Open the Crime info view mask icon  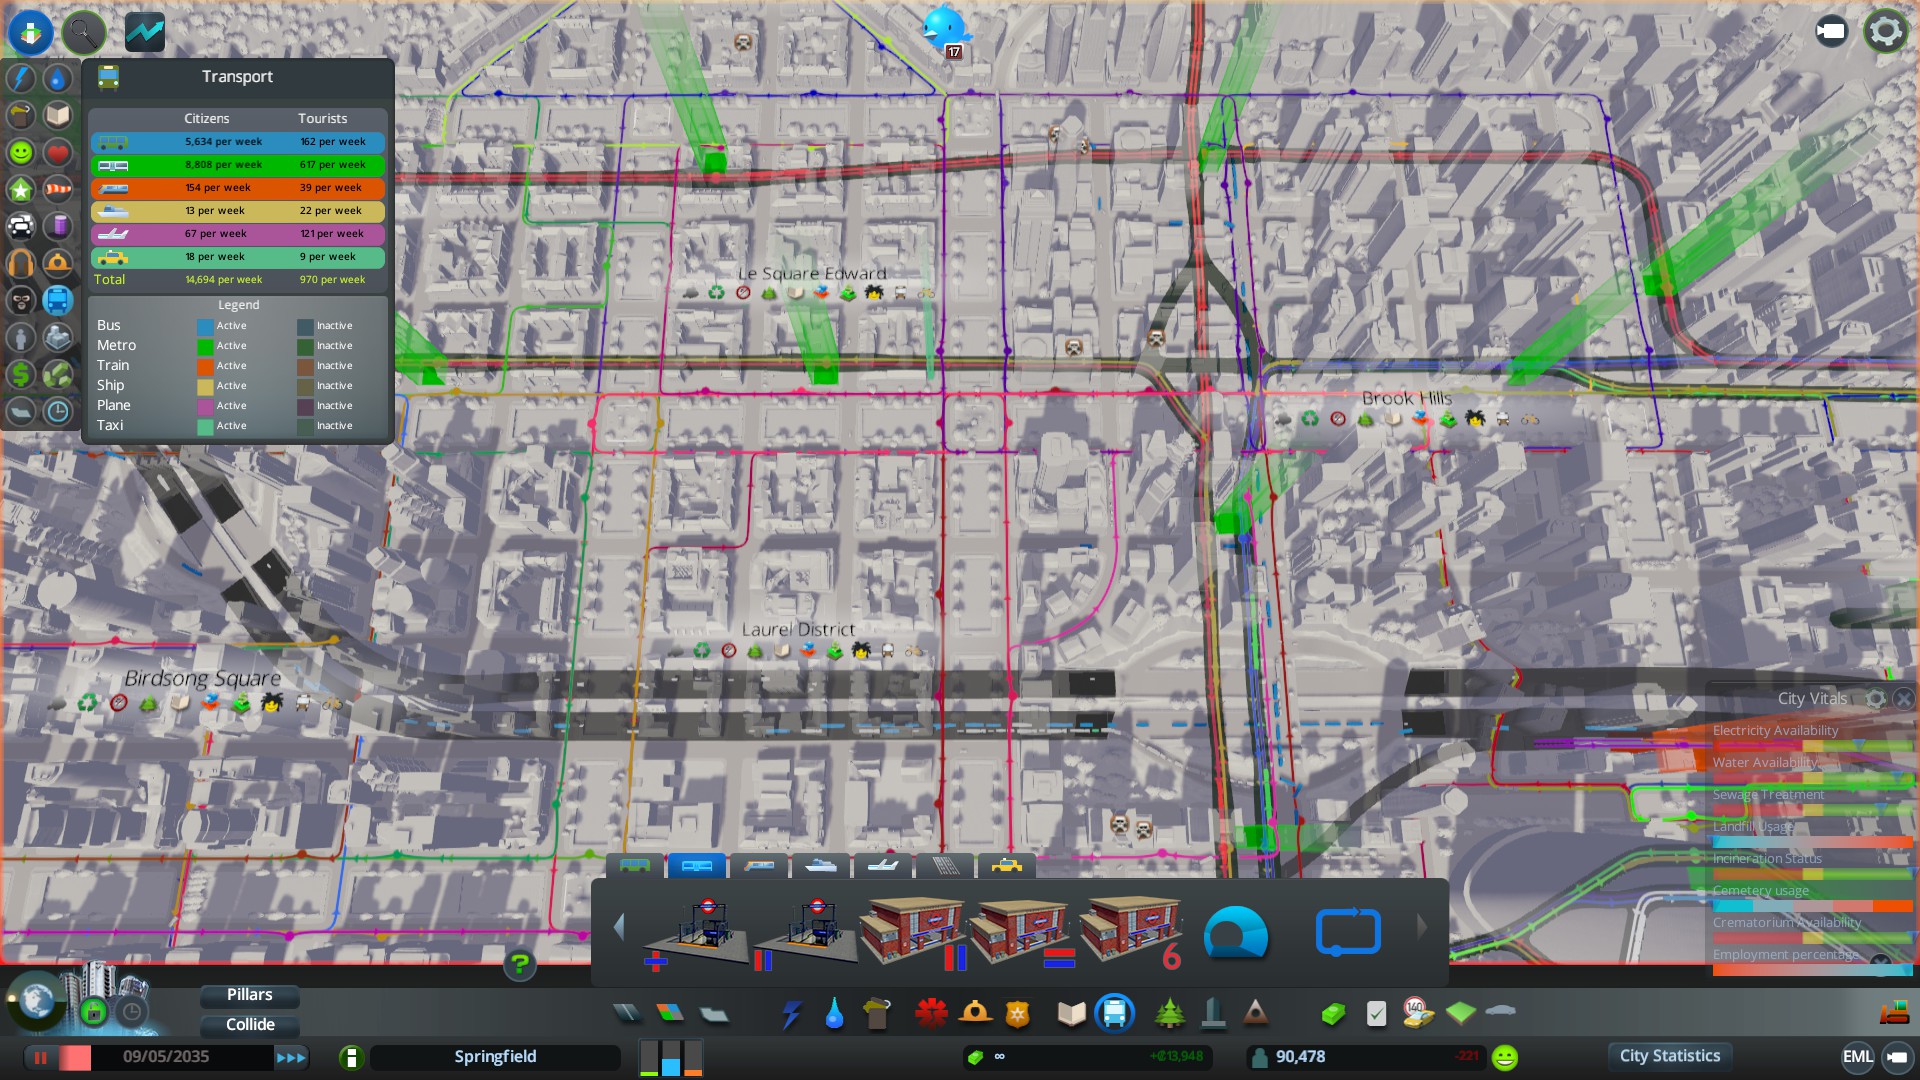coord(21,301)
